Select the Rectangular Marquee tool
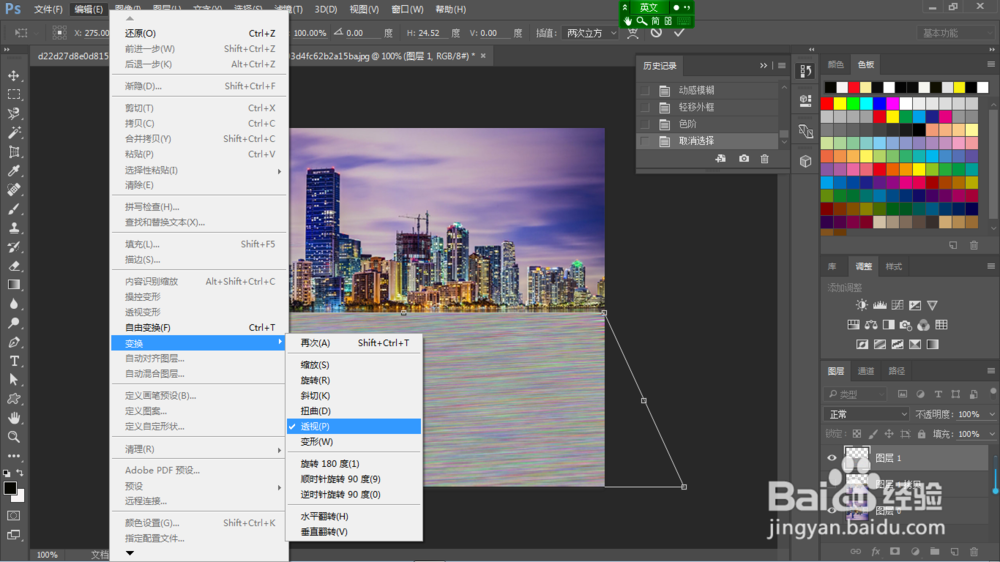This screenshot has height=562, width=1000. point(13,94)
